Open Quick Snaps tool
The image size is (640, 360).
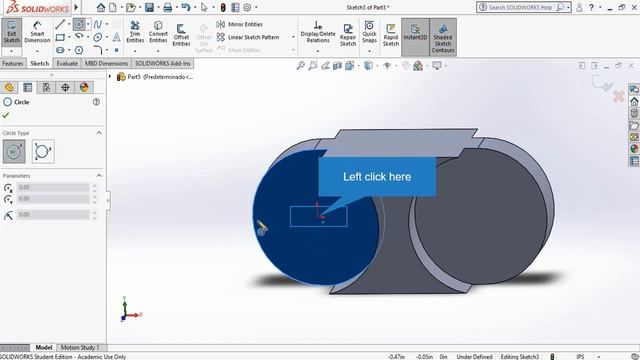(x=369, y=32)
